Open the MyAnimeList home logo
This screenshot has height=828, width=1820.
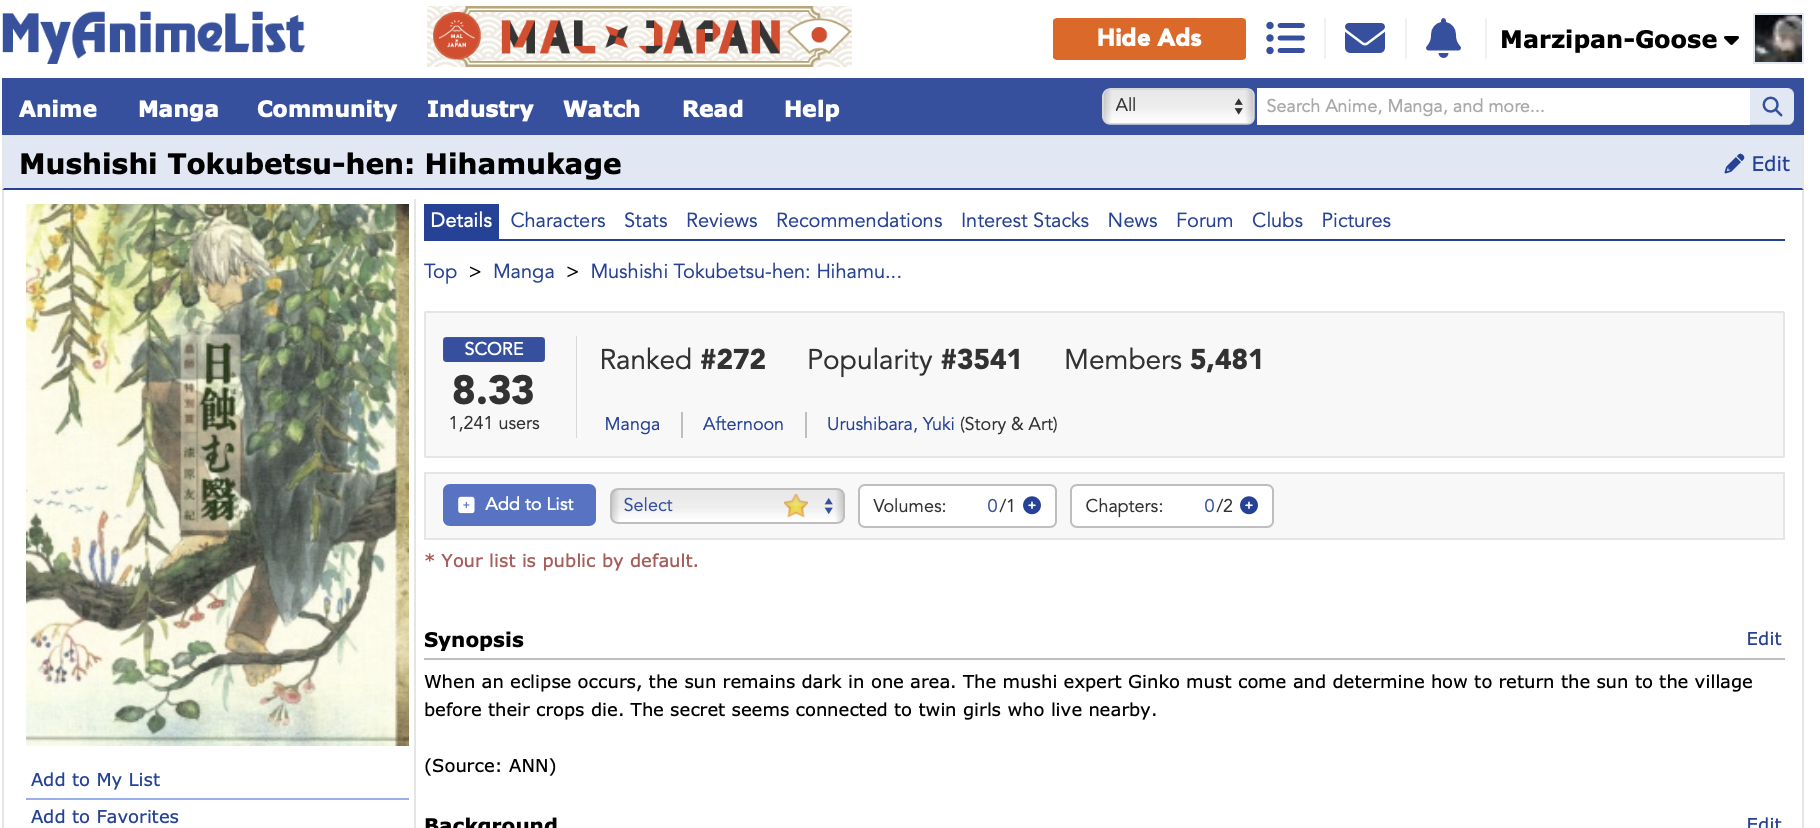[154, 36]
